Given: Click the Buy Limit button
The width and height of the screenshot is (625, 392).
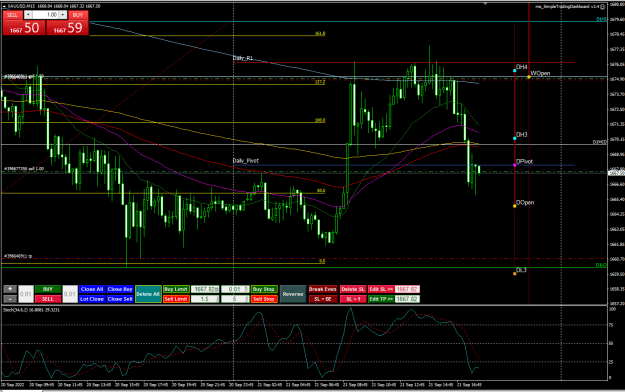Looking at the screenshot, I should tap(176, 289).
